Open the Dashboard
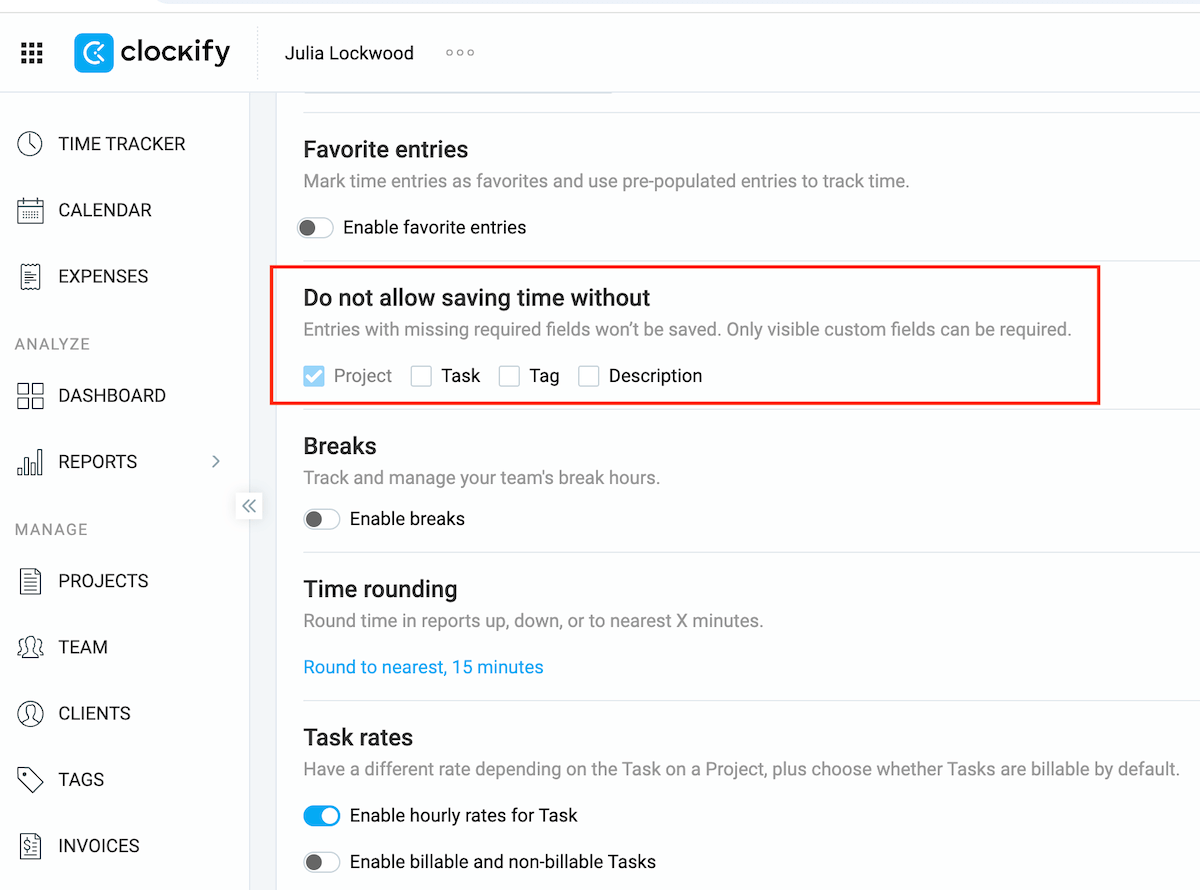The image size is (1200, 890). pyautogui.click(x=110, y=395)
